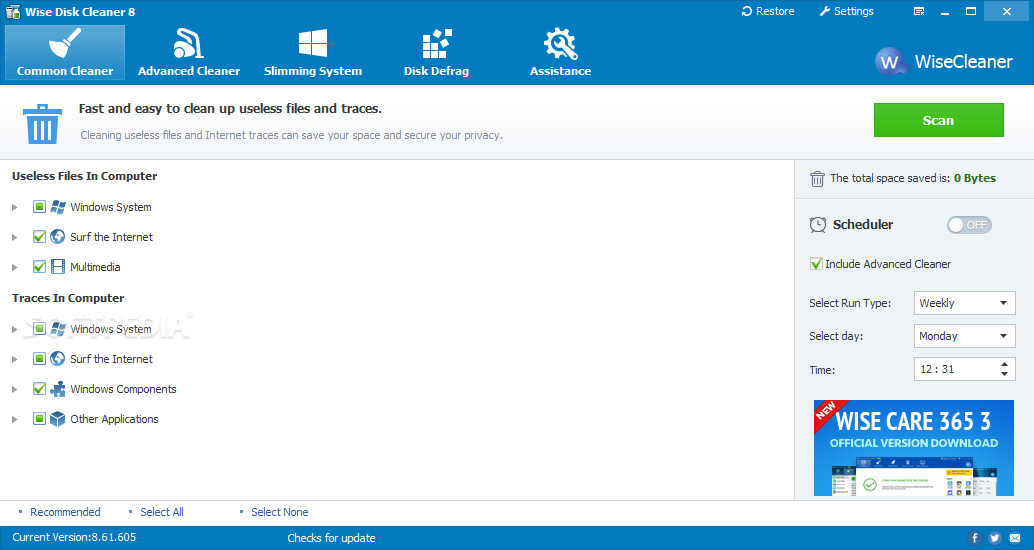Expand Surf the Internet under Traces
The height and width of the screenshot is (550, 1034).
(x=15, y=359)
